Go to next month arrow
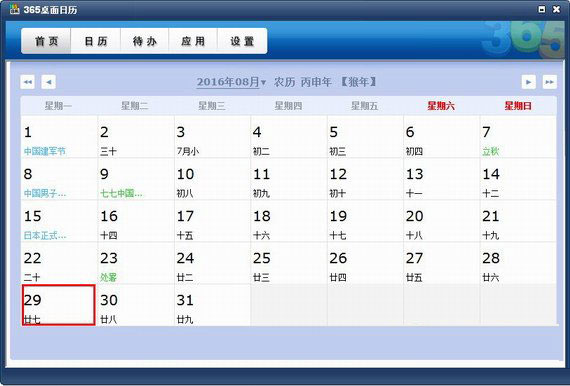This screenshot has height=386, width=570. [x=529, y=82]
